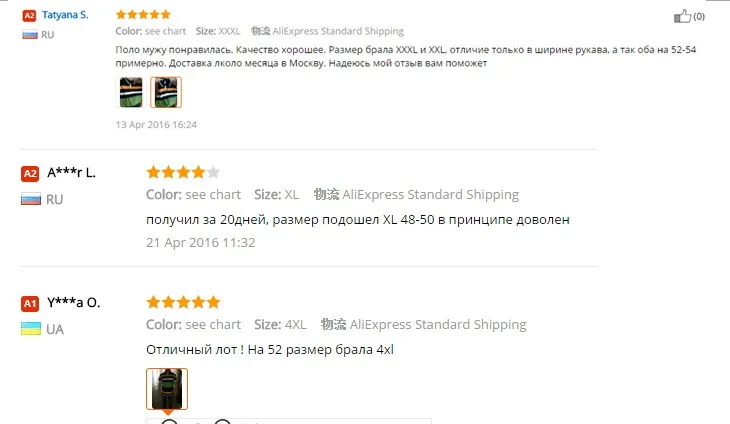Click five-star rating of Tatyana's review
Image resolution: width=730 pixels, height=424 pixels.
point(143,14)
